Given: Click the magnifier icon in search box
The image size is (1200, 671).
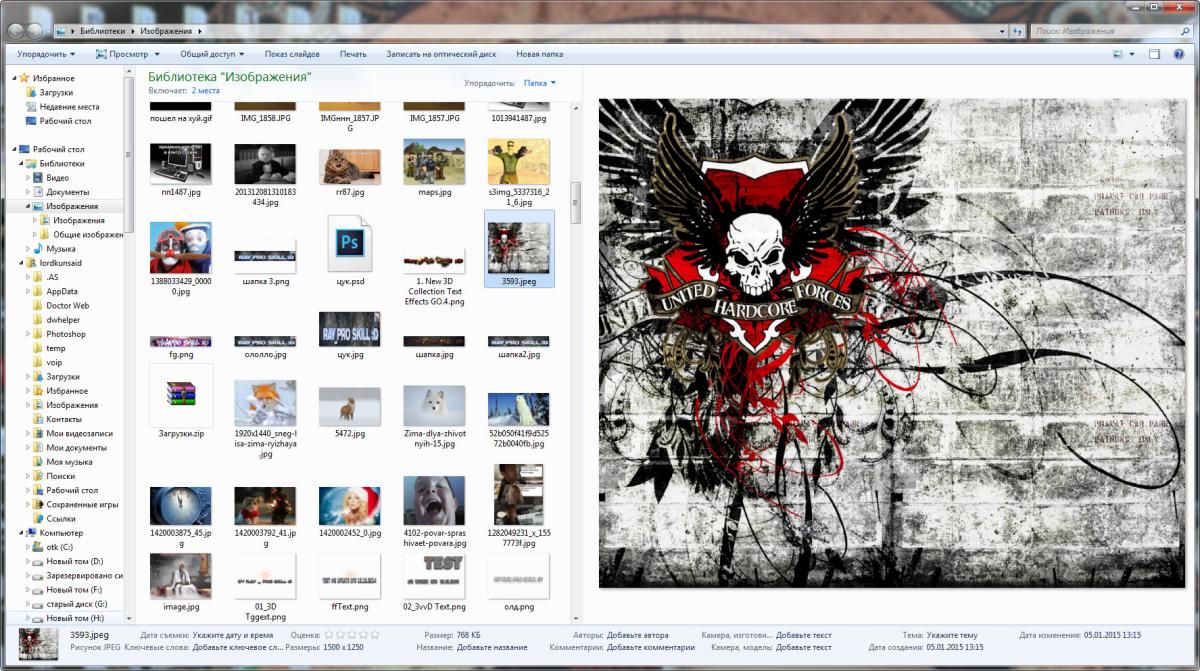Looking at the screenshot, I should click(1187, 32).
